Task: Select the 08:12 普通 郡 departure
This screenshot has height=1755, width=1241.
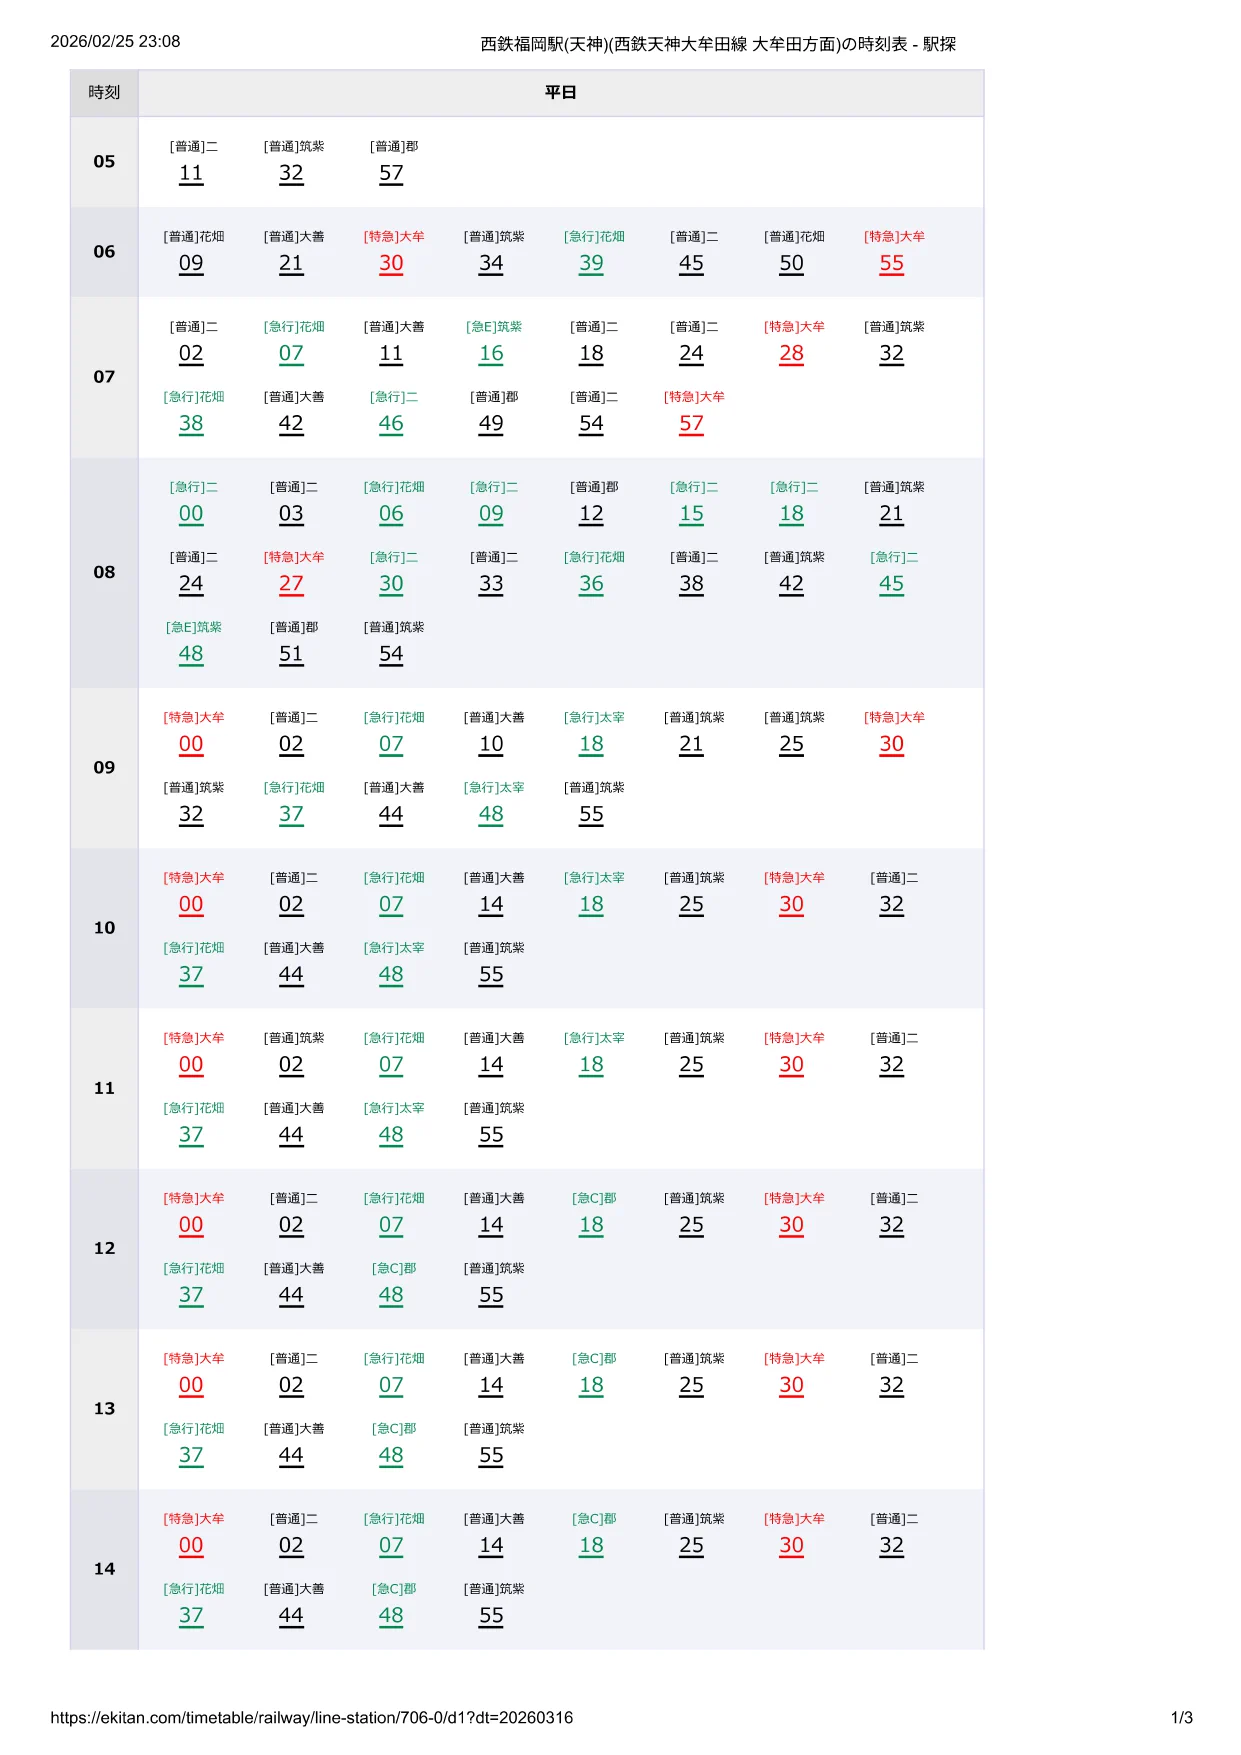Action: [x=591, y=514]
